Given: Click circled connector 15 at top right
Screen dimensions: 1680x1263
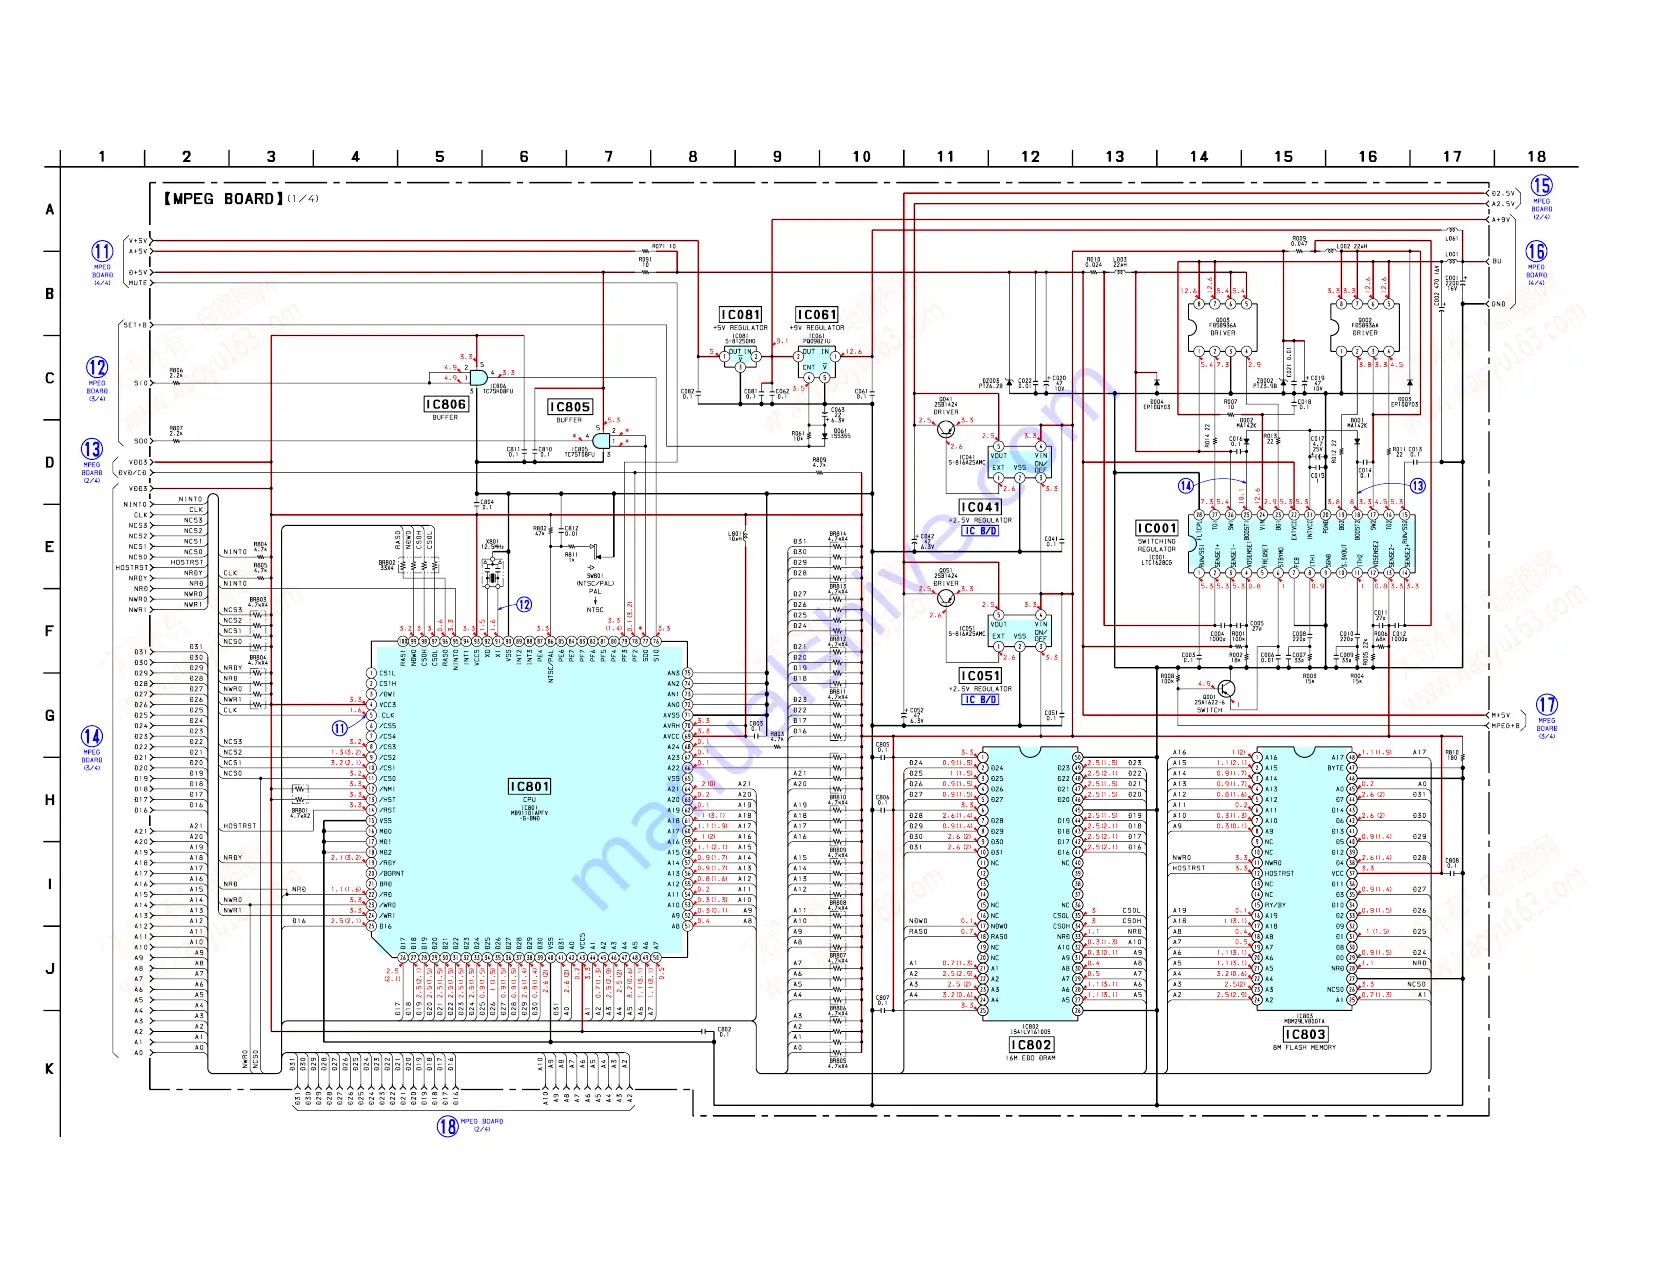Looking at the screenshot, I should click(1542, 186).
